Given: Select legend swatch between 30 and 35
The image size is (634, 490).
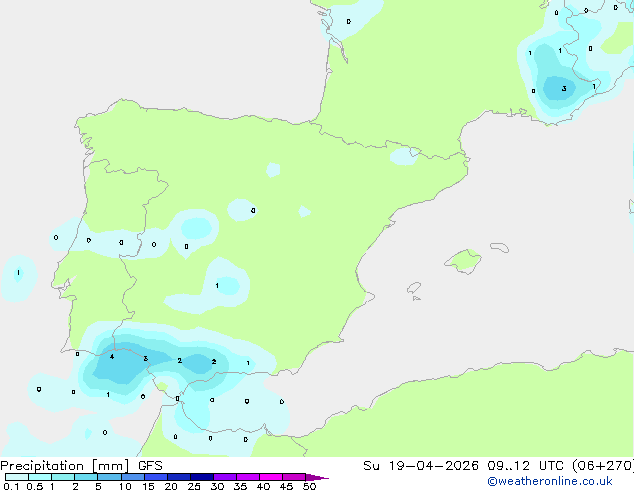Looking at the screenshot, I should (224, 477).
